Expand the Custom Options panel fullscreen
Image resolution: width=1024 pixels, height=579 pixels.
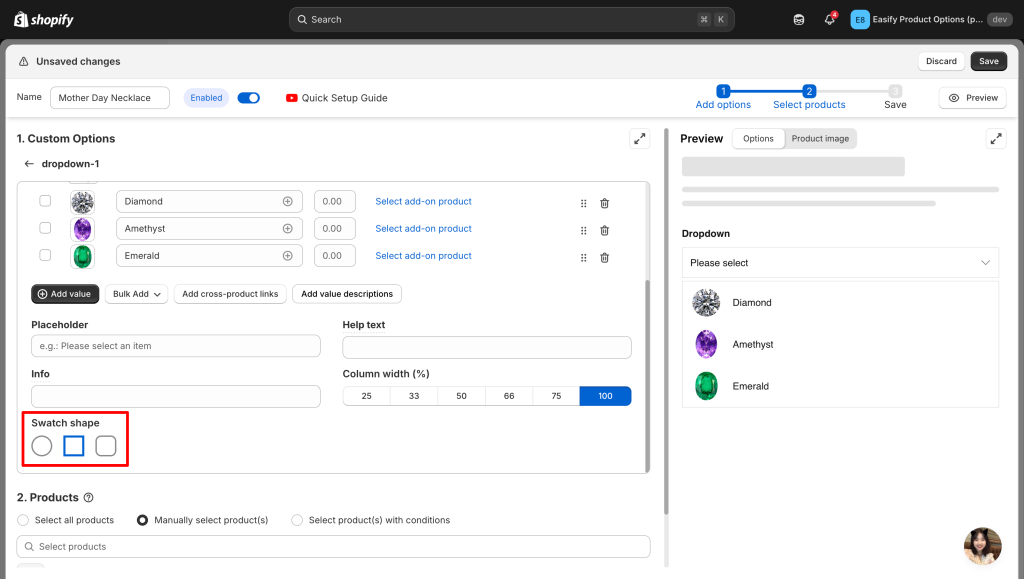tap(639, 139)
